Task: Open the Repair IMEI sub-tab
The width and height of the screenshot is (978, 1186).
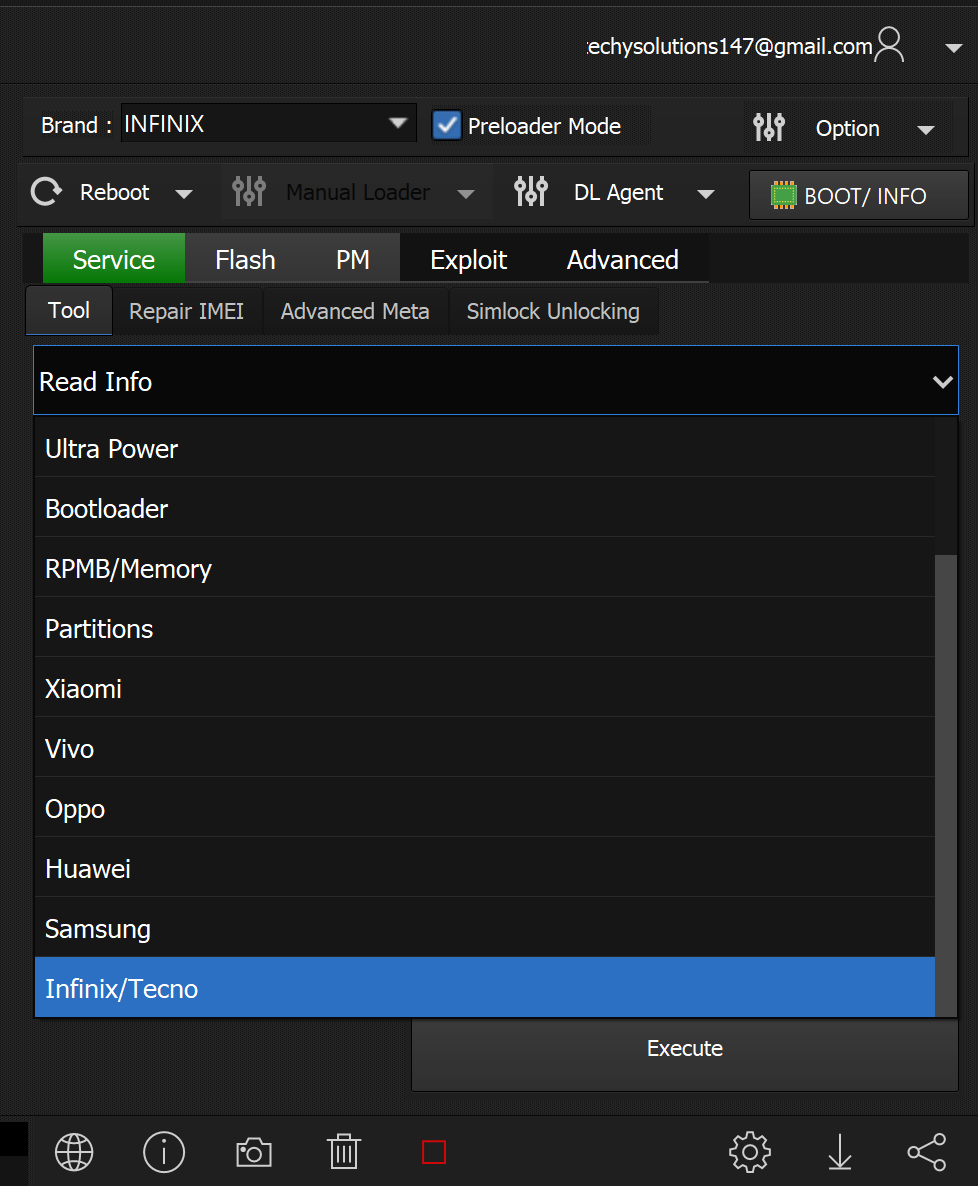Action: click(x=187, y=311)
